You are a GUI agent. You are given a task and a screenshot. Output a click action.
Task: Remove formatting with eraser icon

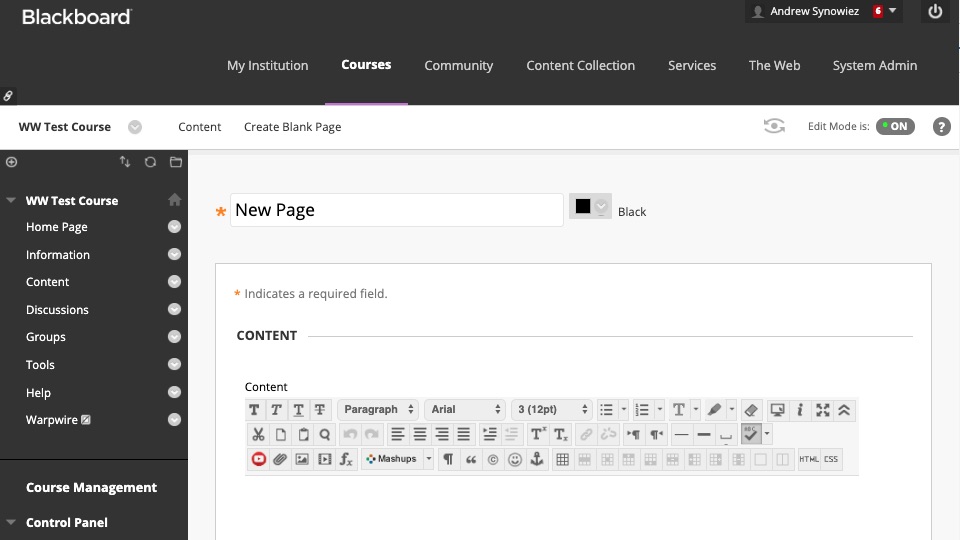(751, 410)
